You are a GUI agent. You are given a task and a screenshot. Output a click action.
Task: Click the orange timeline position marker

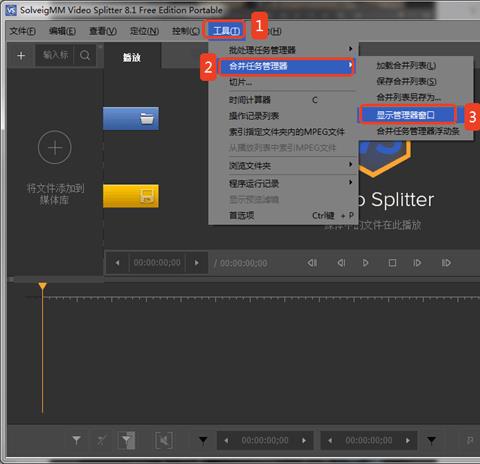[42, 286]
